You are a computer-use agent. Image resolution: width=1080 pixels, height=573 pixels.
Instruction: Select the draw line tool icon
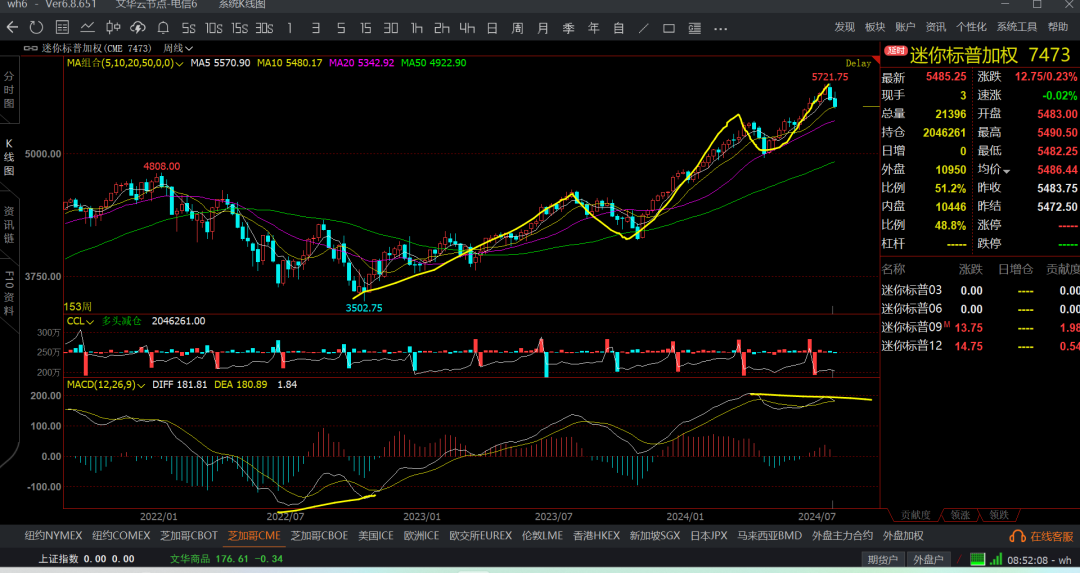click(x=643, y=28)
